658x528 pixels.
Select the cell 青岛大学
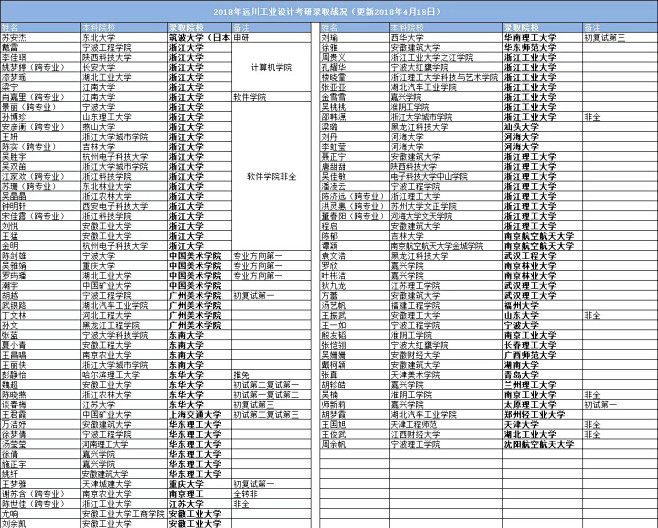pyautogui.click(x=542, y=375)
